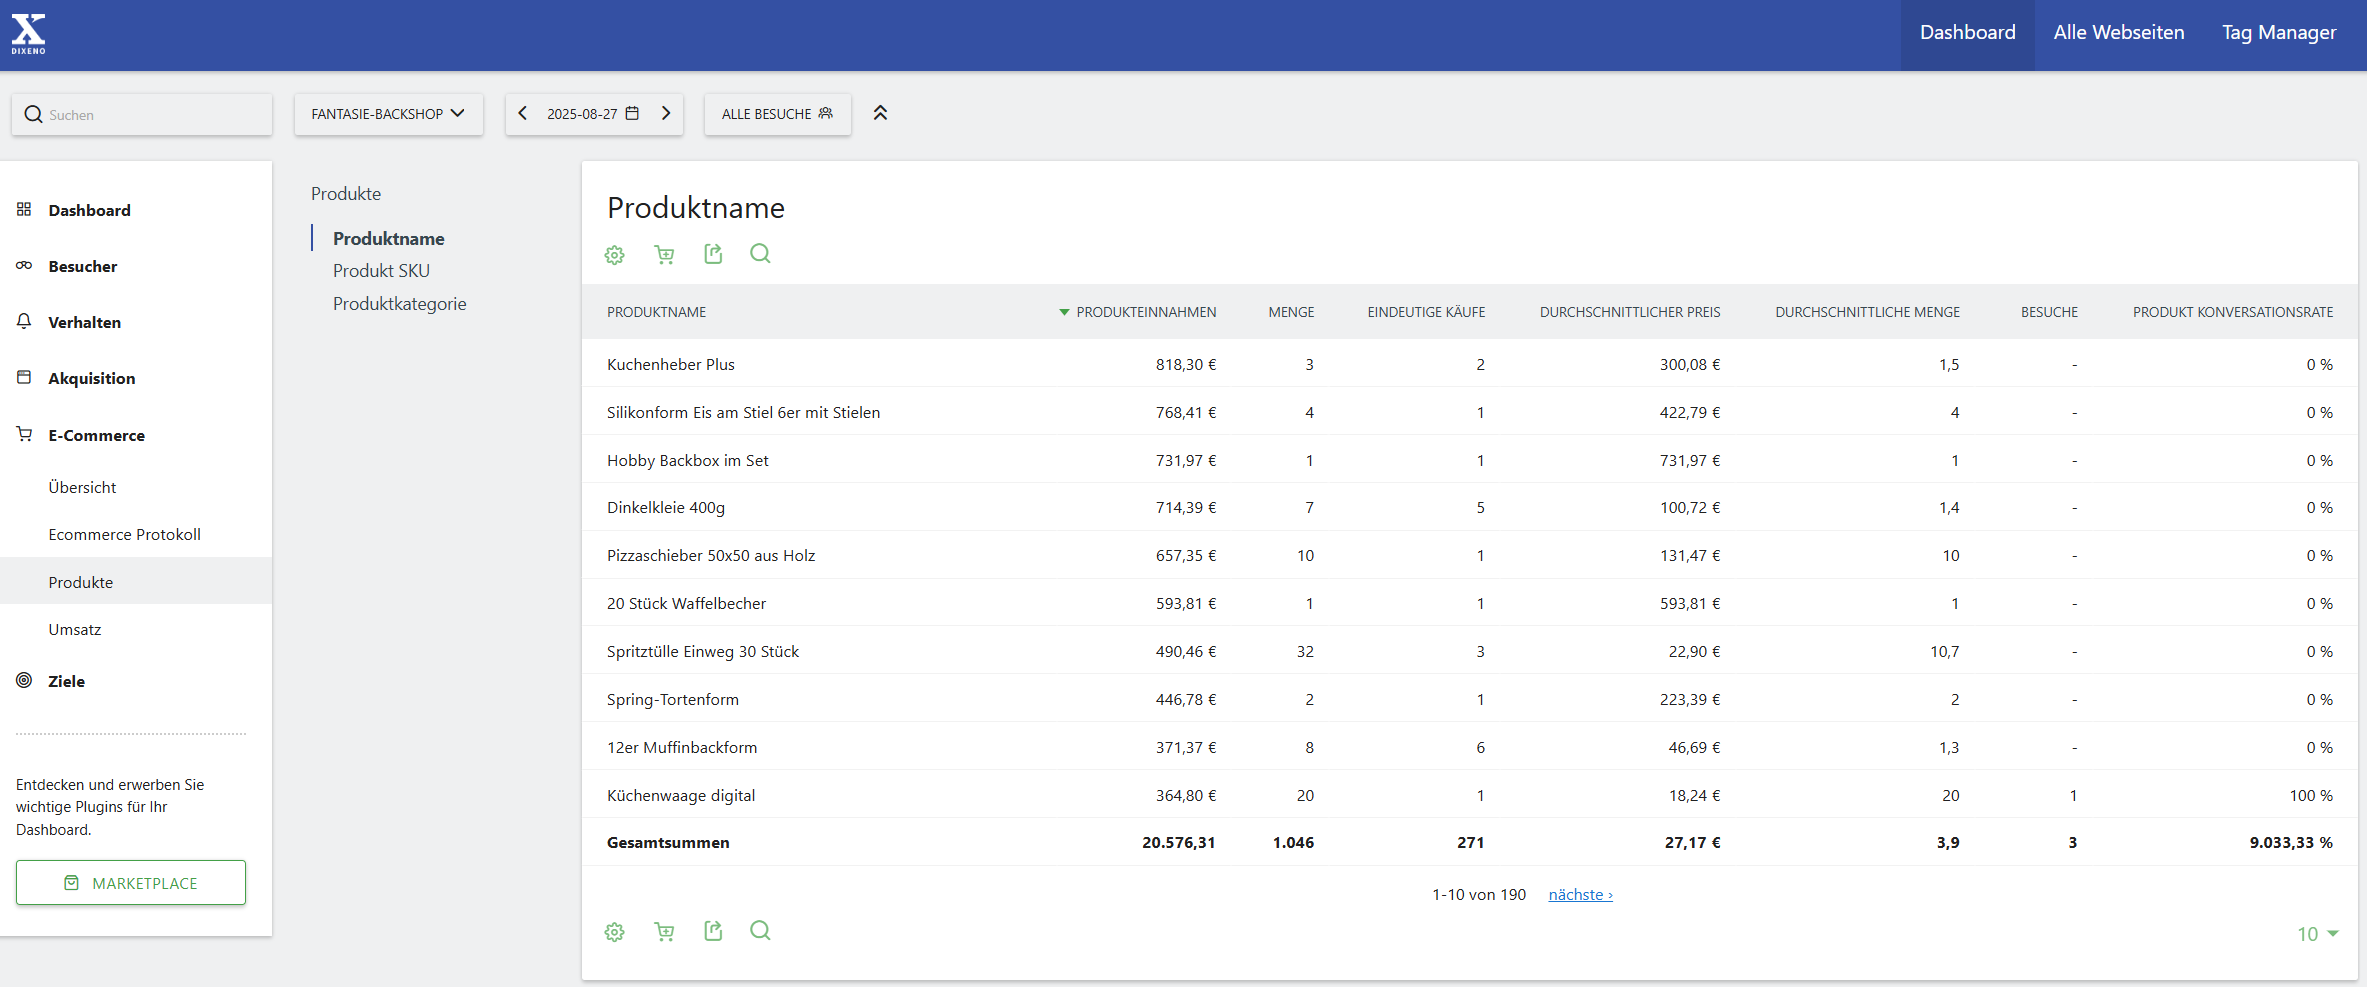
Task: Go to the previous date with left arrow
Action: click(x=522, y=114)
